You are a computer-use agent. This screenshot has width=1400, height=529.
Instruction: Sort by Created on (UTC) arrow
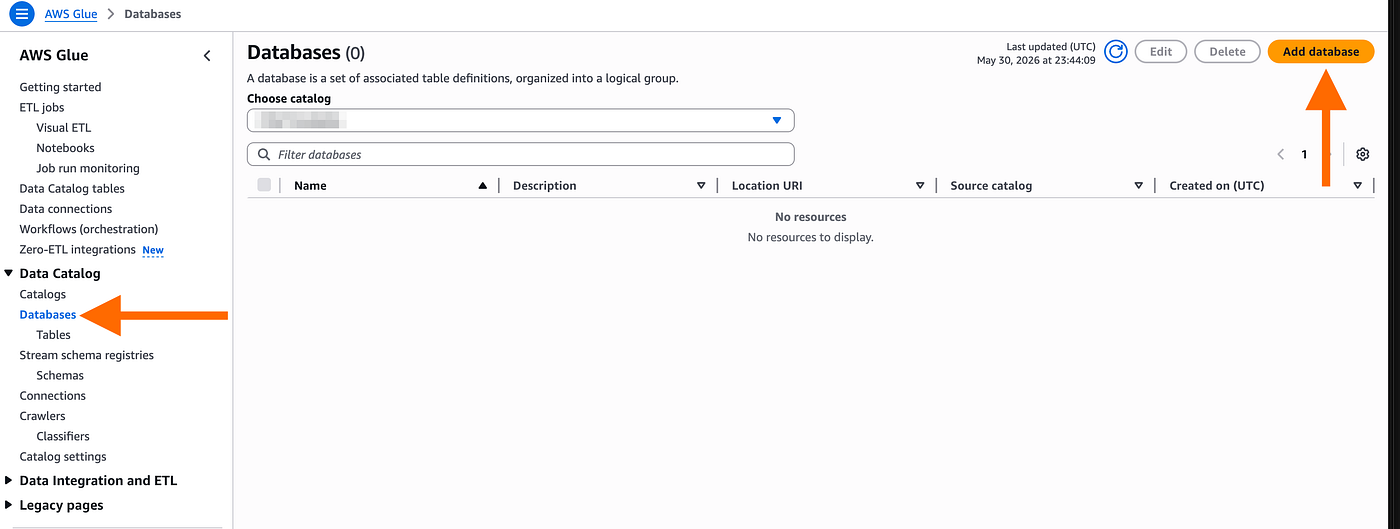[1357, 186]
